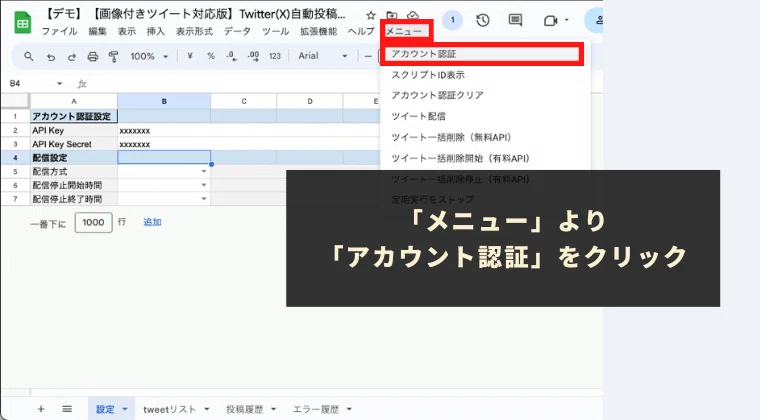Open the video call options arrow
The image size is (760, 420).
click(x=567, y=20)
